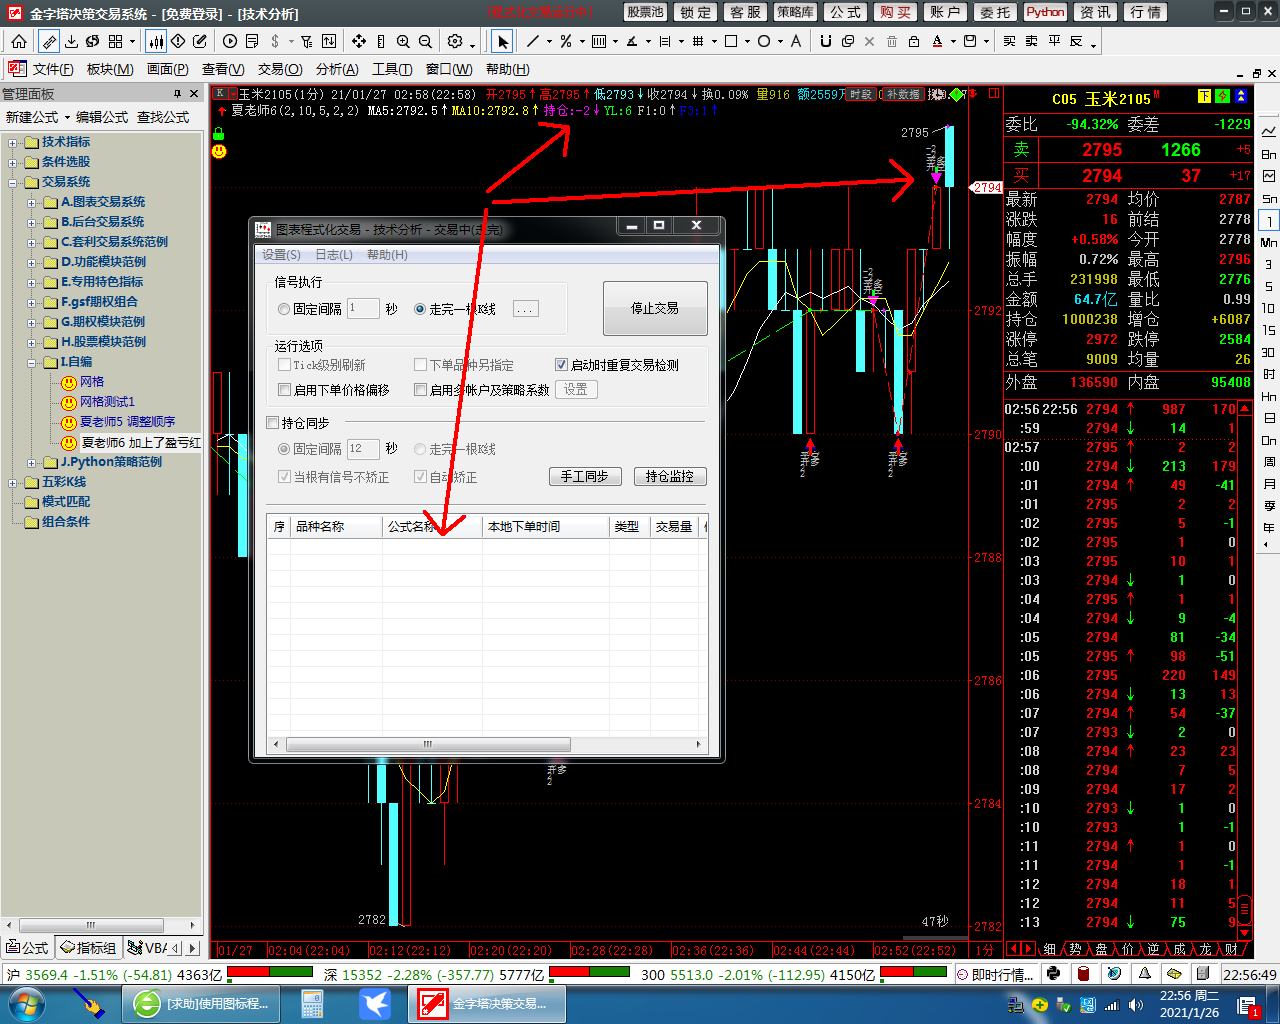This screenshot has width=1280, height=1024.
Task: Uncheck 启动时重复交易检测 checkbox
Action: (x=562, y=365)
